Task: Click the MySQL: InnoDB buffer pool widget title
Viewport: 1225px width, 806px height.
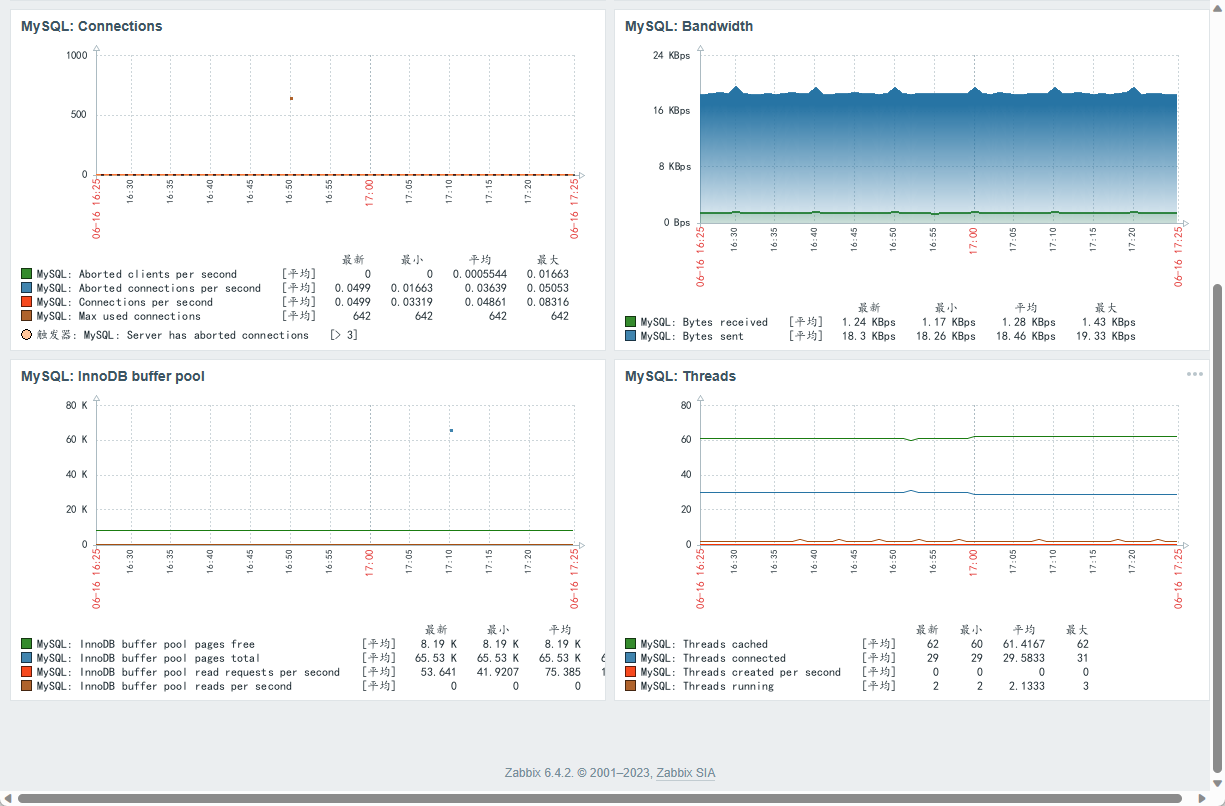Action: click(x=113, y=376)
